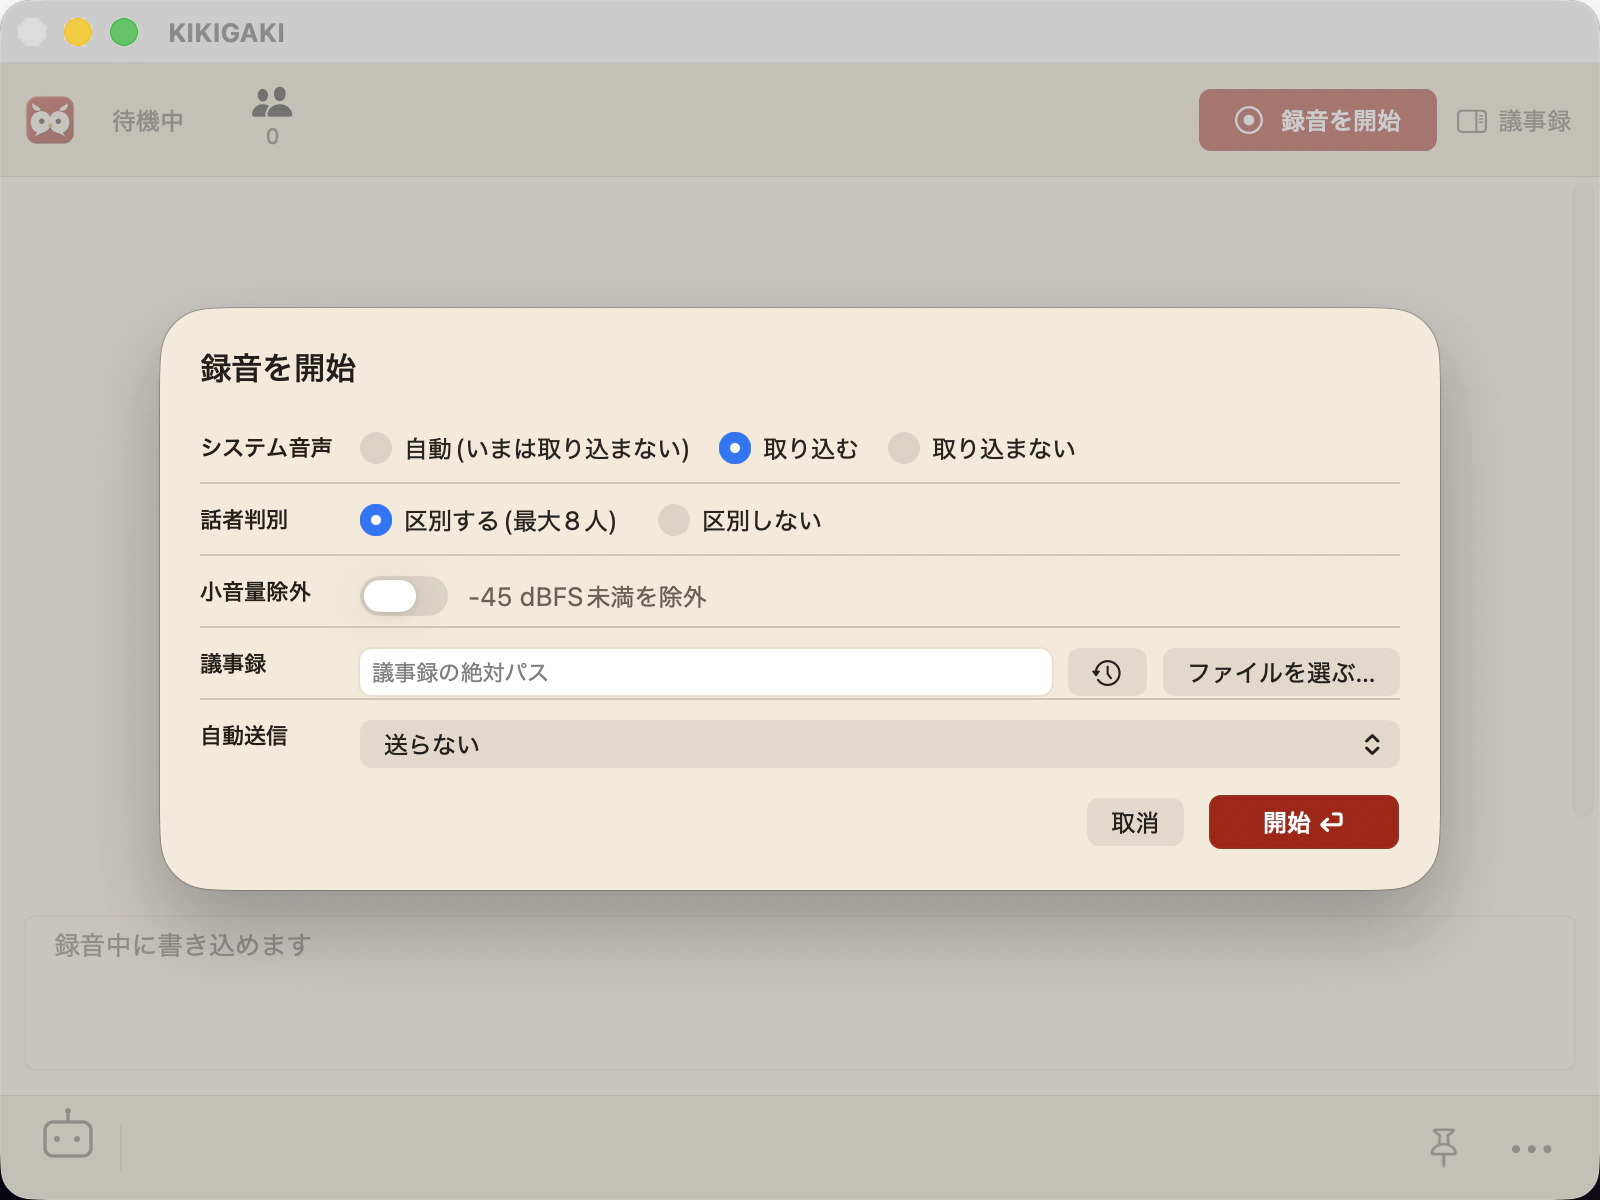Click the 取消 cancel button
This screenshot has height=1200, width=1600.
1135,822
